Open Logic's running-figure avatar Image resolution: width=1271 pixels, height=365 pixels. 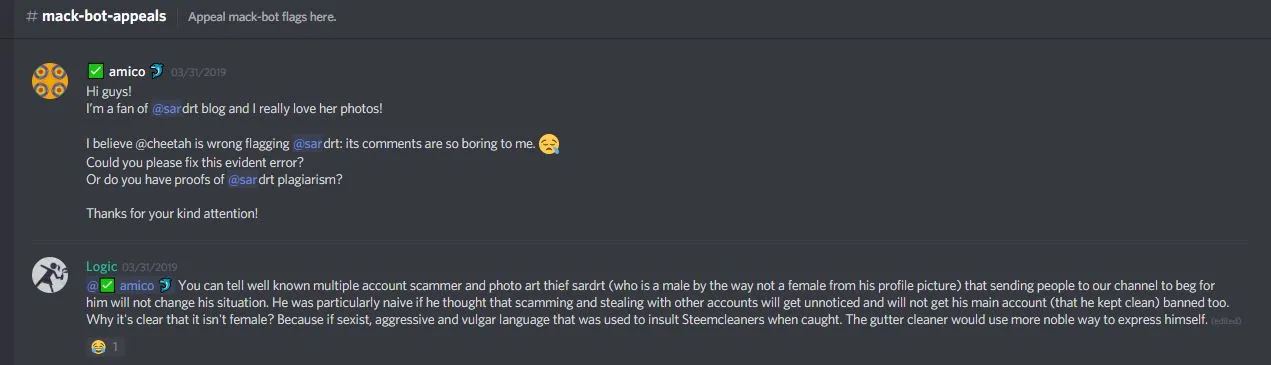[50, 274]
